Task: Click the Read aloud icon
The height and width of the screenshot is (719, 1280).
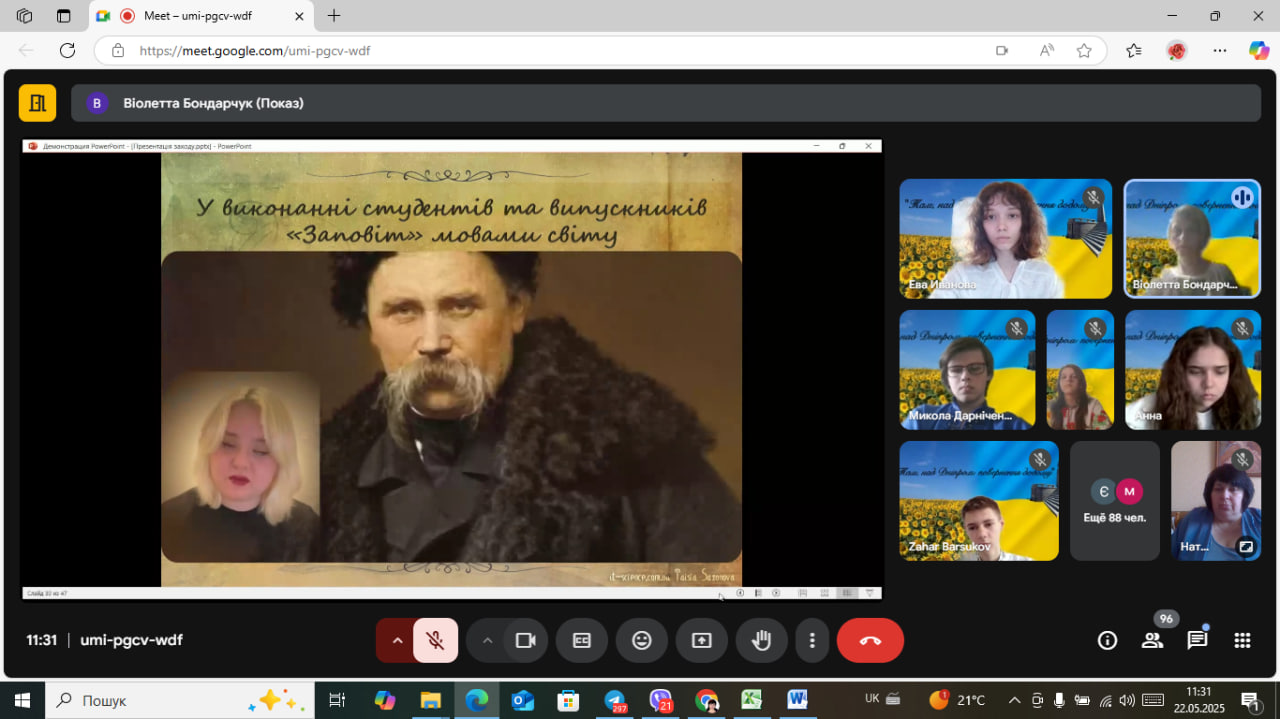Action: point(1047,50)
